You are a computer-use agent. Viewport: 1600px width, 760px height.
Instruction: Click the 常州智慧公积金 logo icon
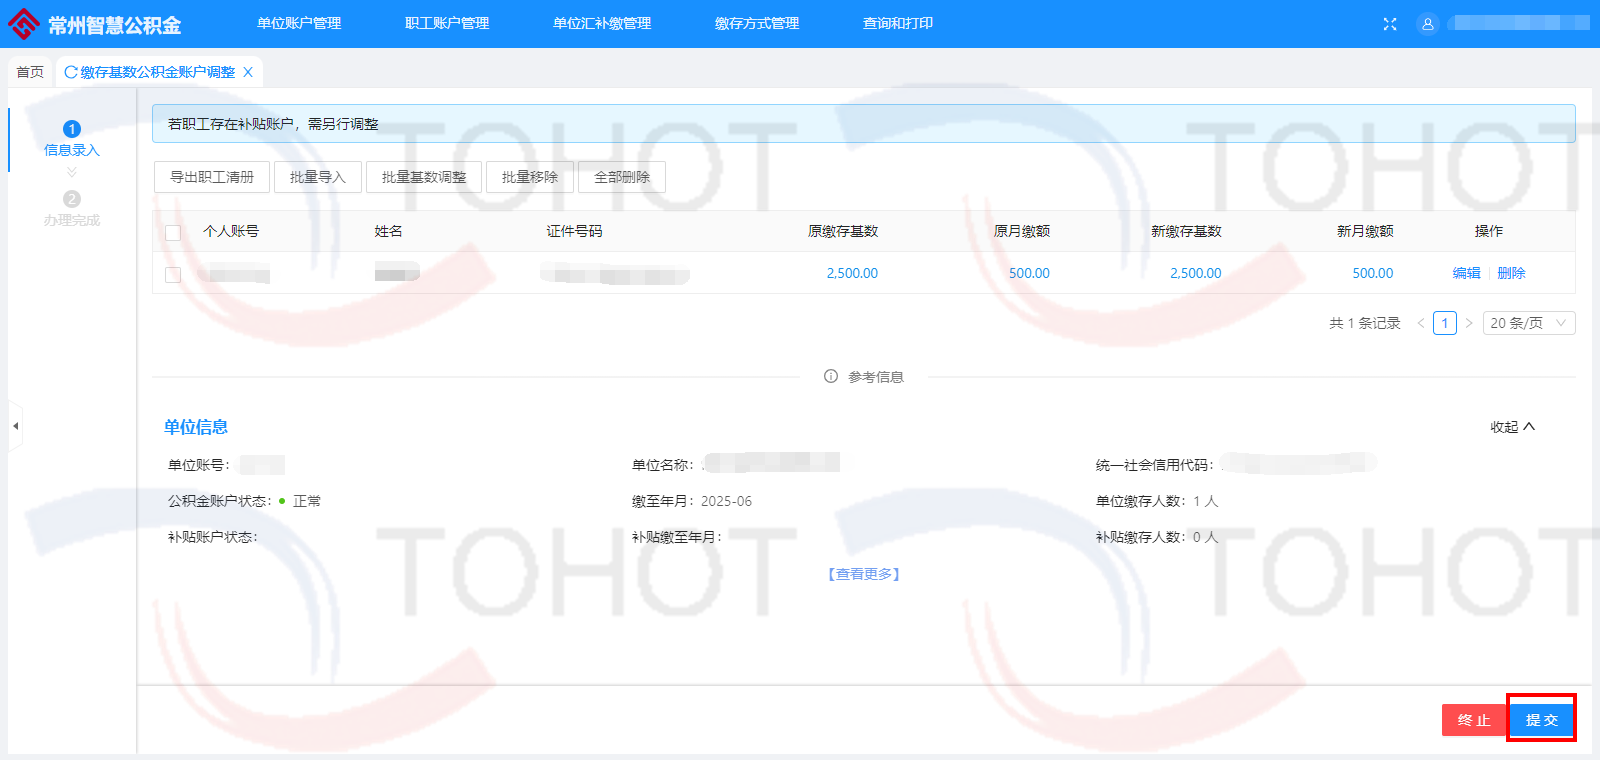24,24
